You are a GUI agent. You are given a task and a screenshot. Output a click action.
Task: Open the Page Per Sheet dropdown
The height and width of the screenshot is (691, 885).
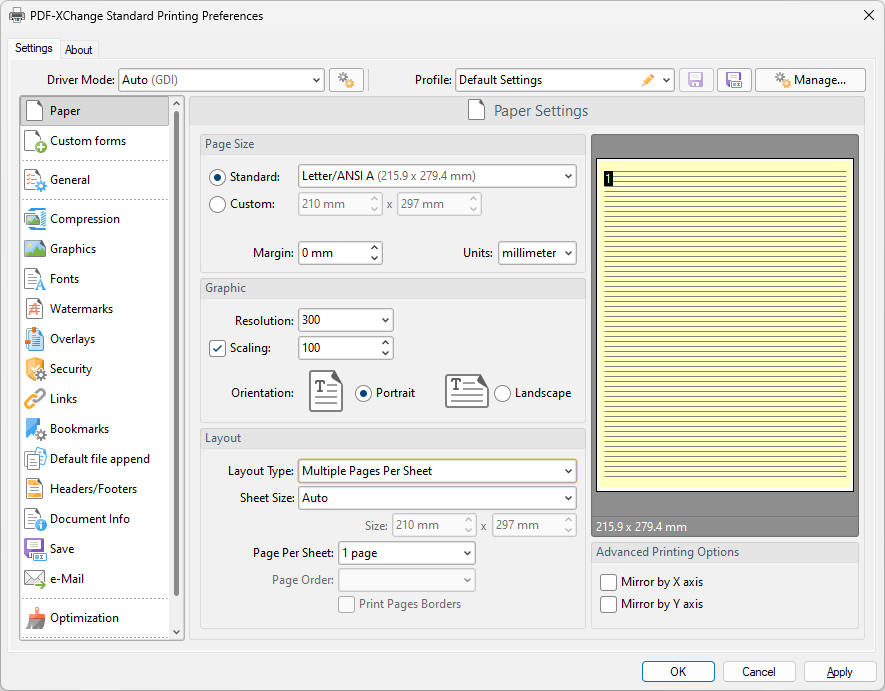click(x=407, y=553)
